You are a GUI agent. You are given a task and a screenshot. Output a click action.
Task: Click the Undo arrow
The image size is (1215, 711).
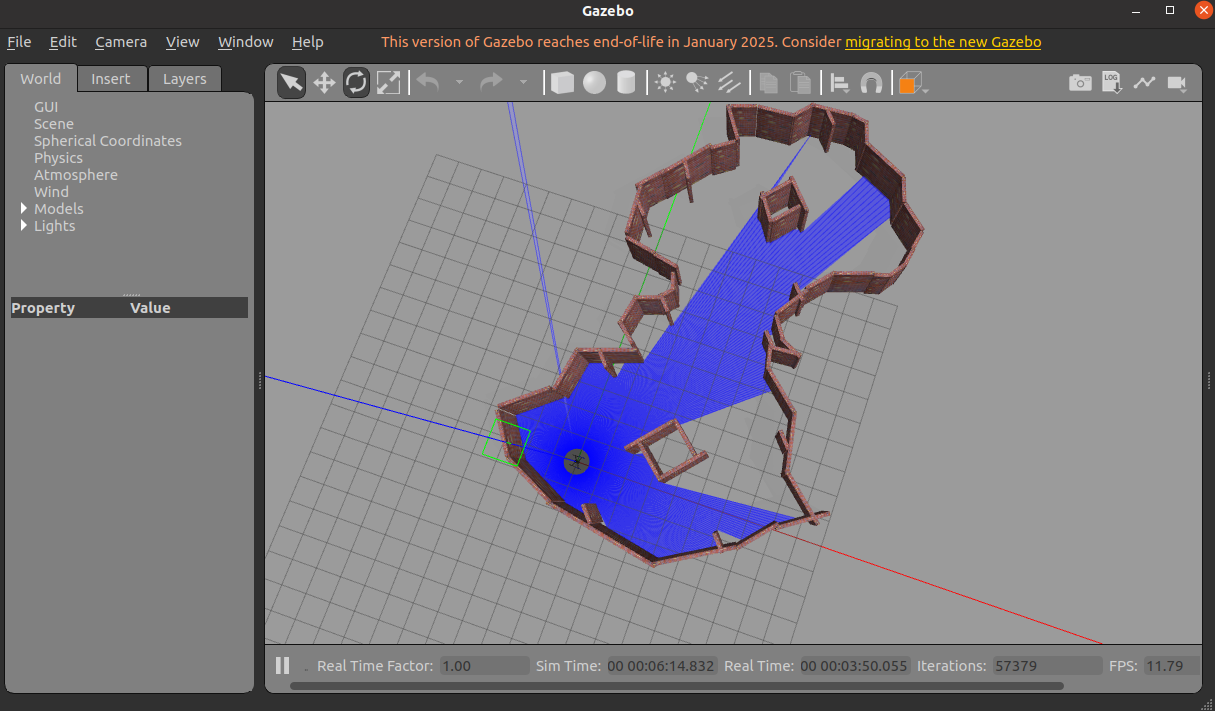[x=428, y=82]
